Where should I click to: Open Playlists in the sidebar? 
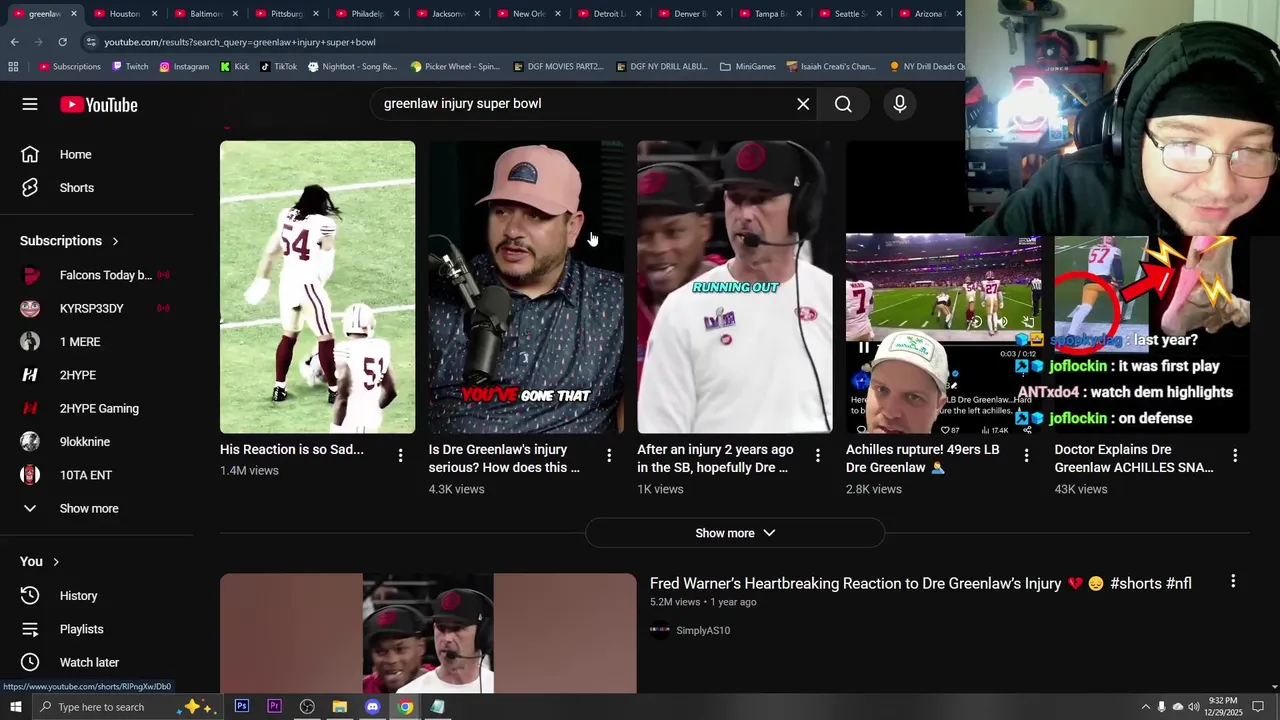tap(97, 629)
